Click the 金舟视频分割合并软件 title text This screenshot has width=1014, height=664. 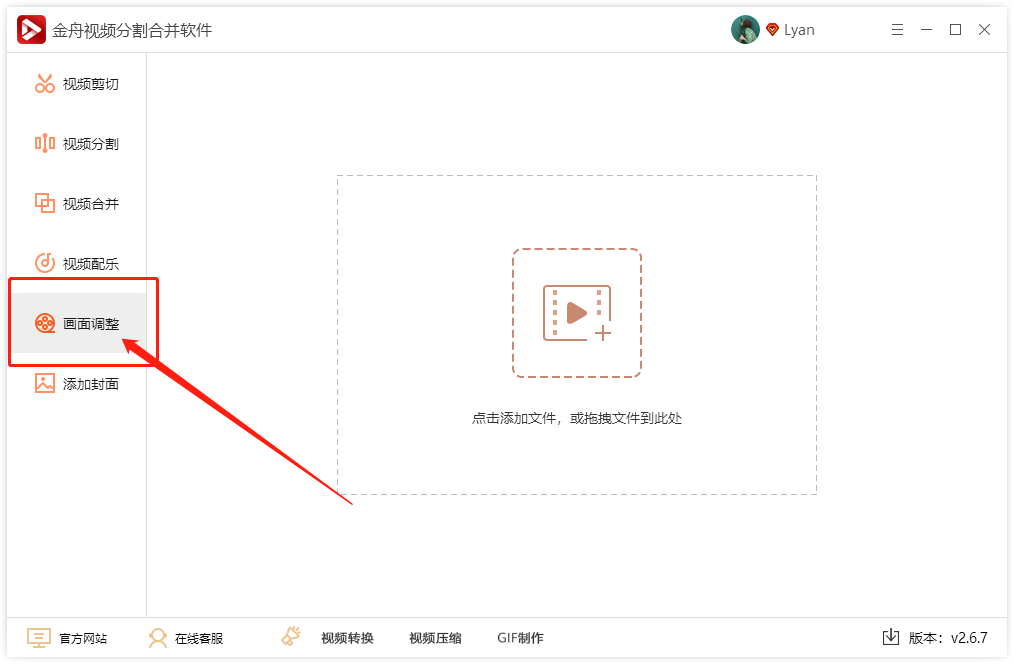click(x=132, y=30)
